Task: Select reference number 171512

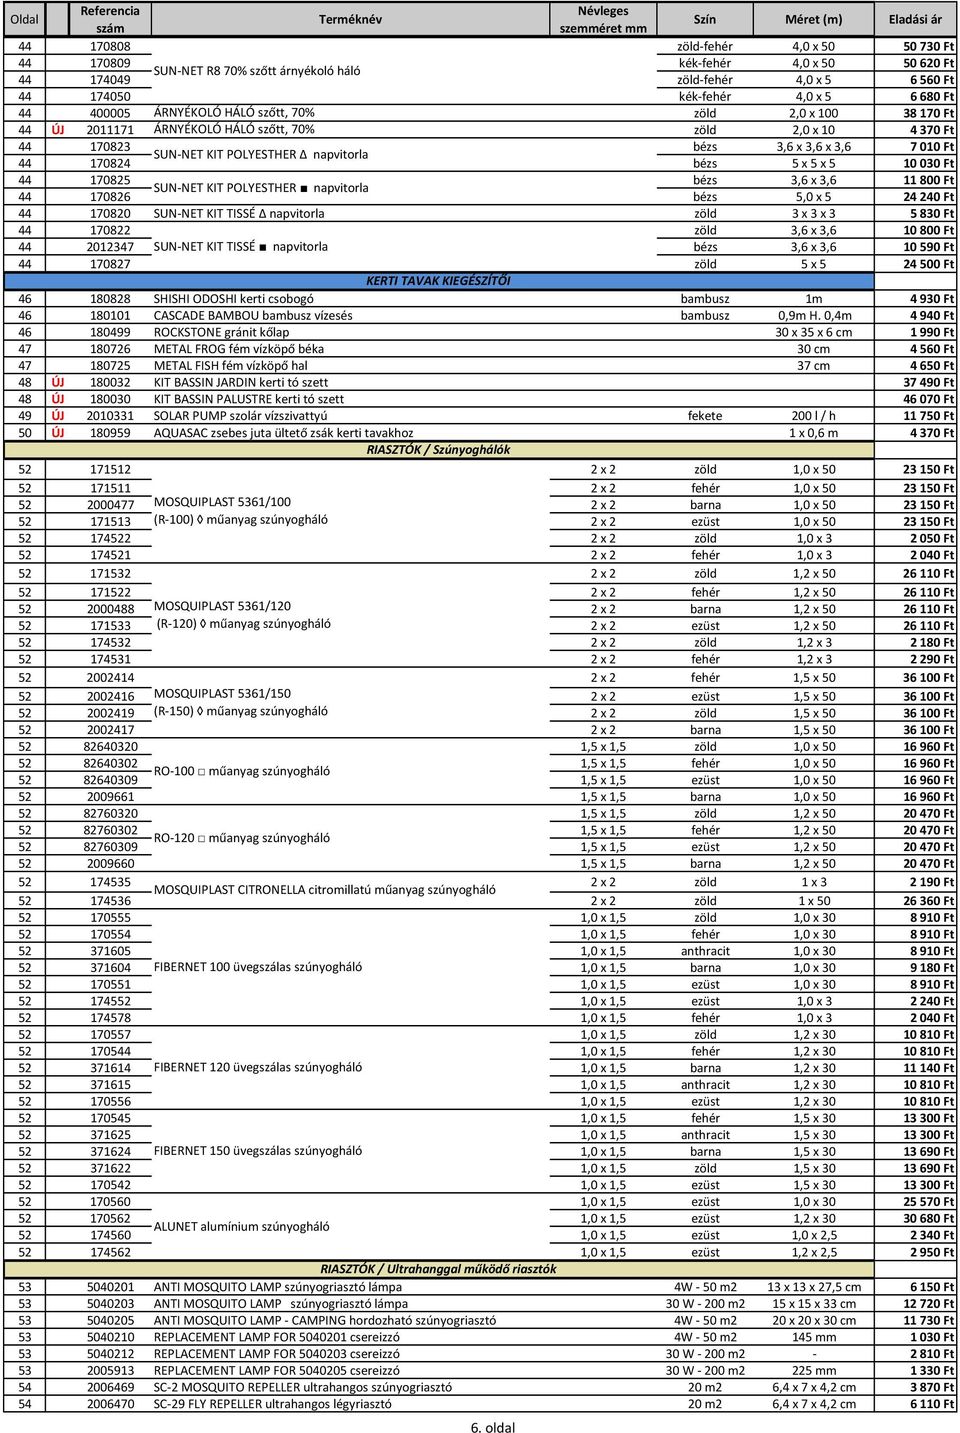Action: [x=110, y=469]
